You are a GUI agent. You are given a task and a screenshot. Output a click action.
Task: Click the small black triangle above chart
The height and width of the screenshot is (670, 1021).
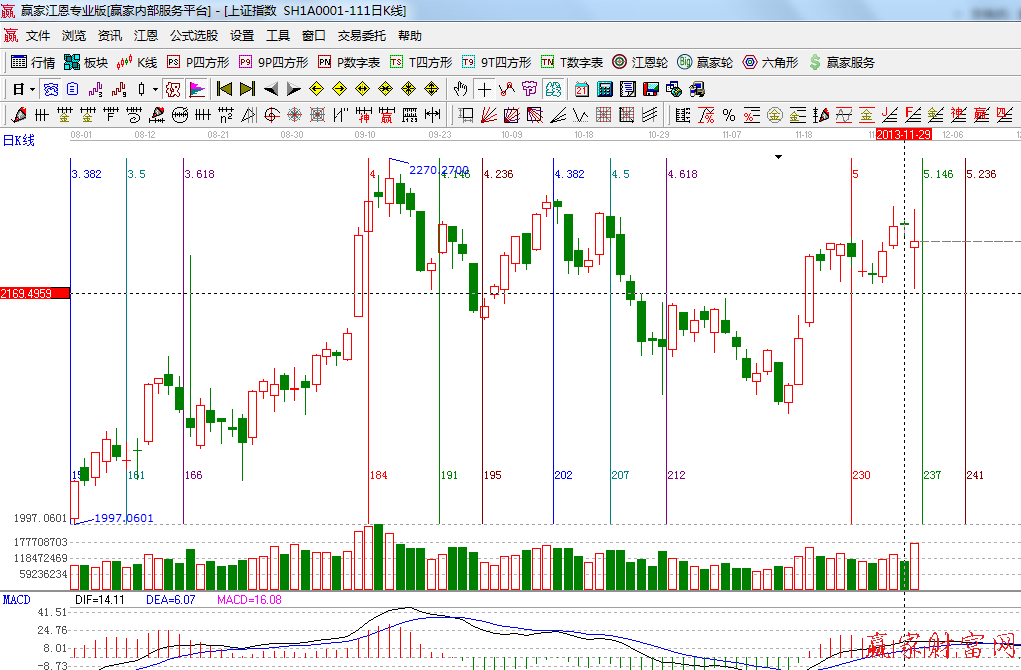tap(778, 157)
